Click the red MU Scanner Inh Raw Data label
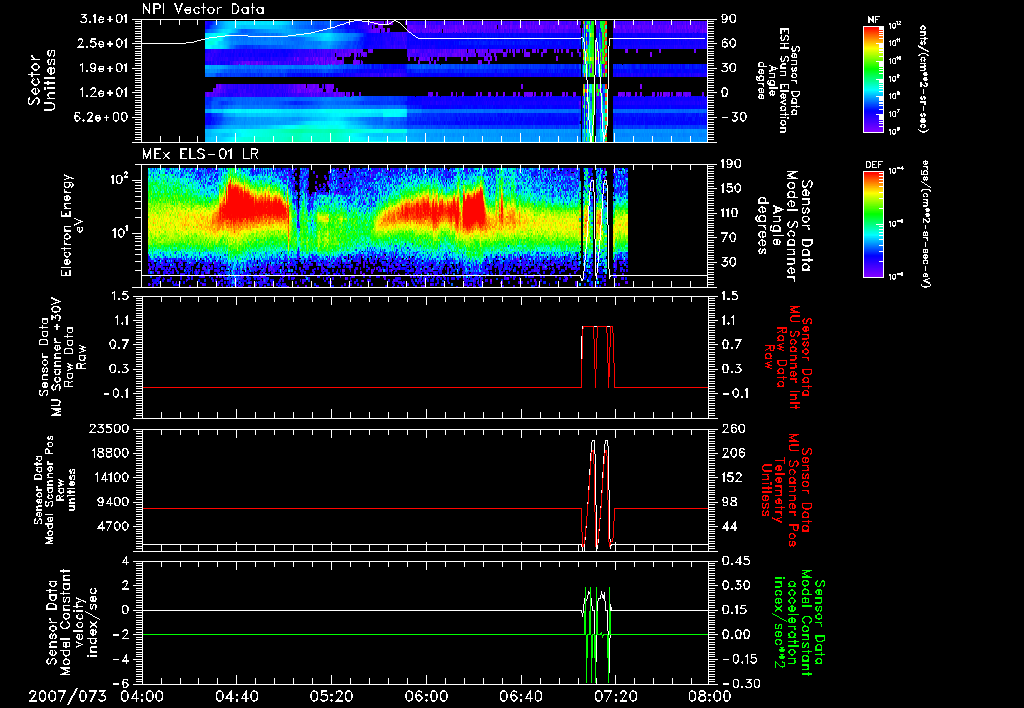The image size is (1024, 708). (788, 358)
